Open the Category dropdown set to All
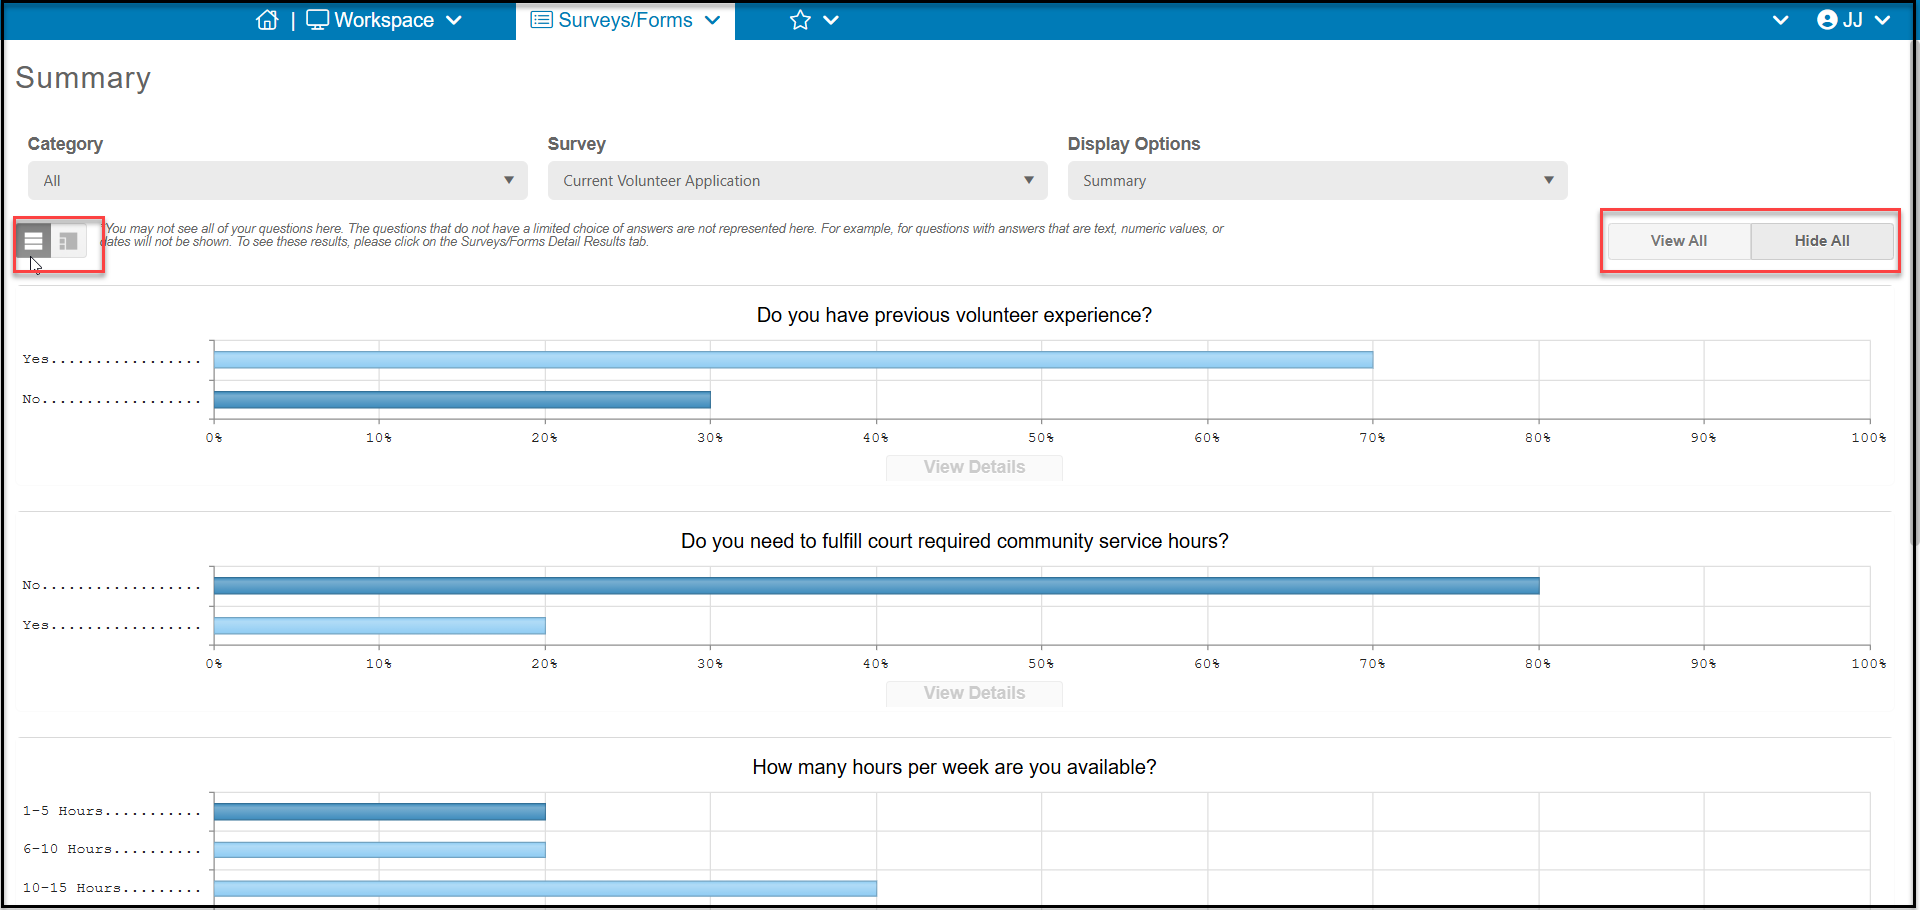1920x910 pixels. tap(277, 181)
